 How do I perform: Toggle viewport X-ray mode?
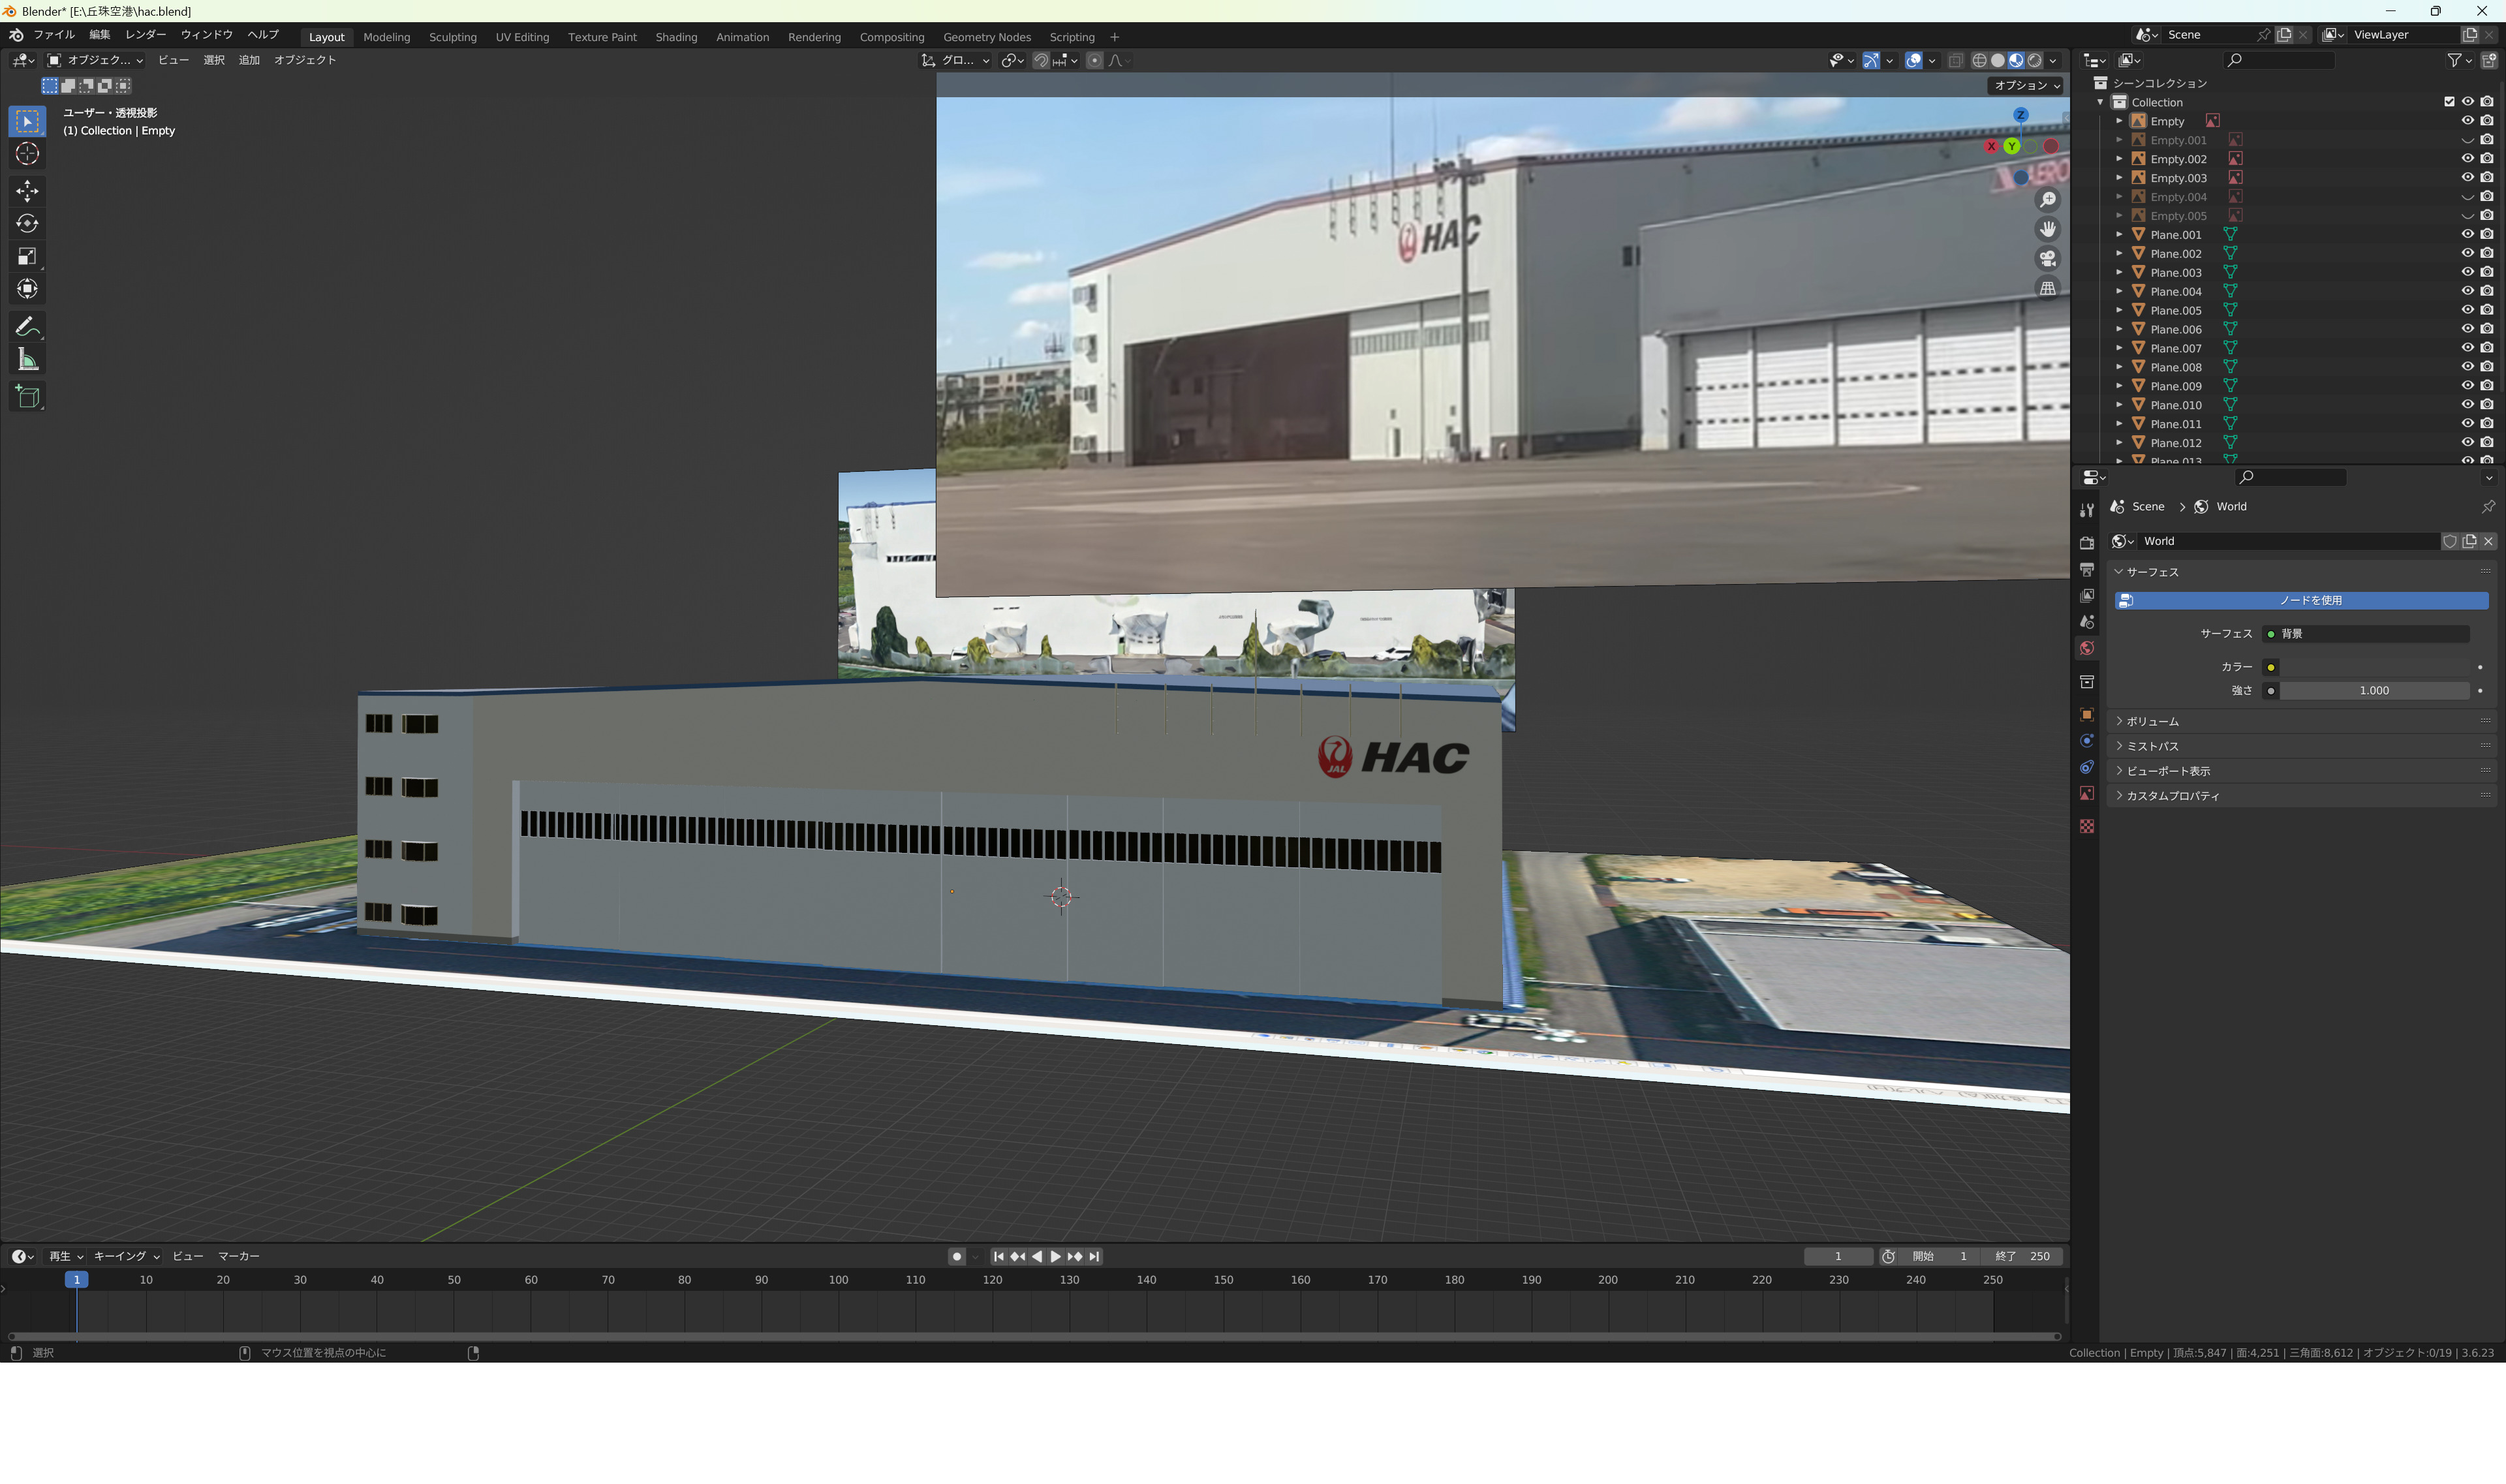click(1956, 61)
